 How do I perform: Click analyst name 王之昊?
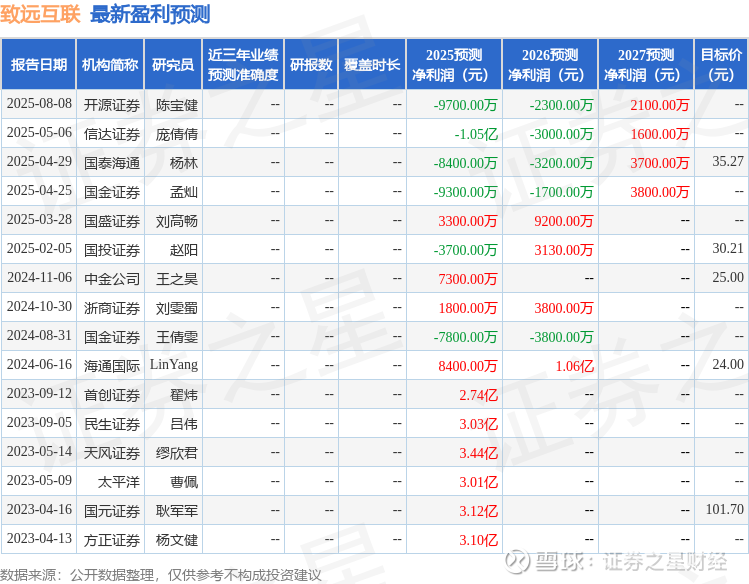tap(177, 279)
